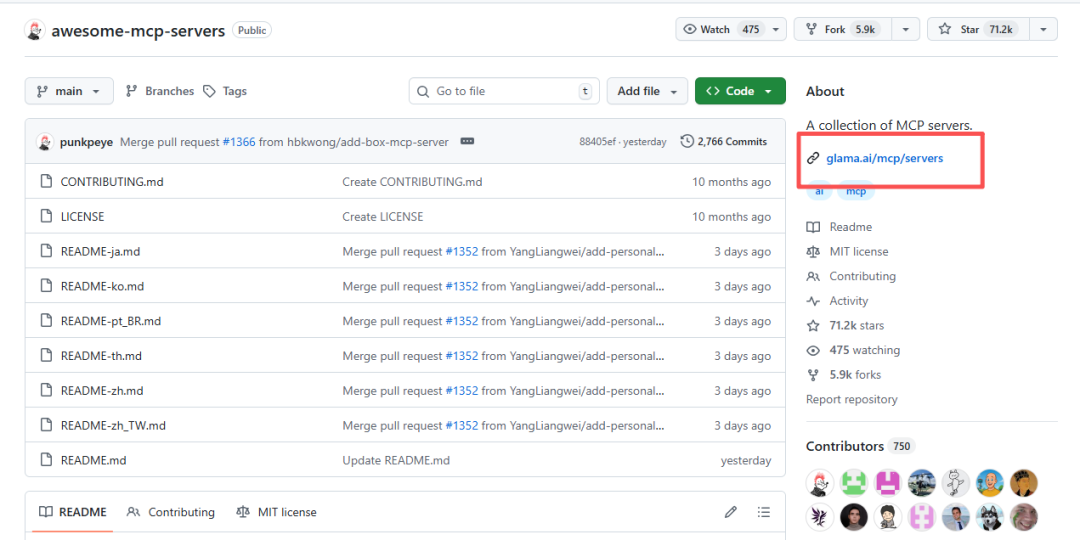The image size is (1080, 540).
Task: Open README-pt_BR.md file
Action: [111, 321]
